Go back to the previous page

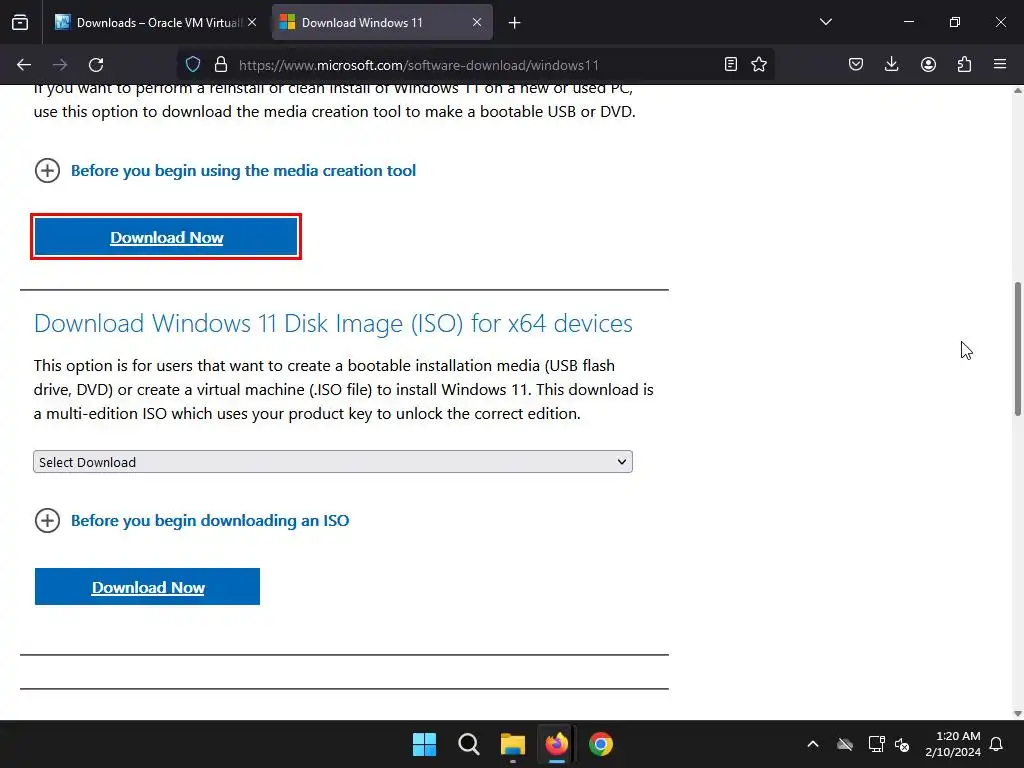point(24,65)
